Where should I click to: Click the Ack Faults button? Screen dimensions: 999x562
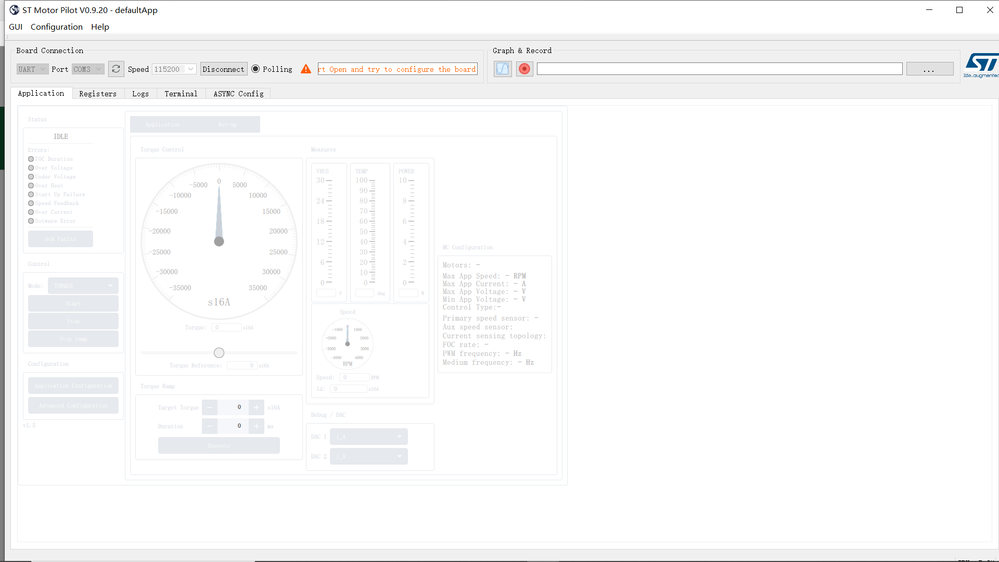click(61, 239)
